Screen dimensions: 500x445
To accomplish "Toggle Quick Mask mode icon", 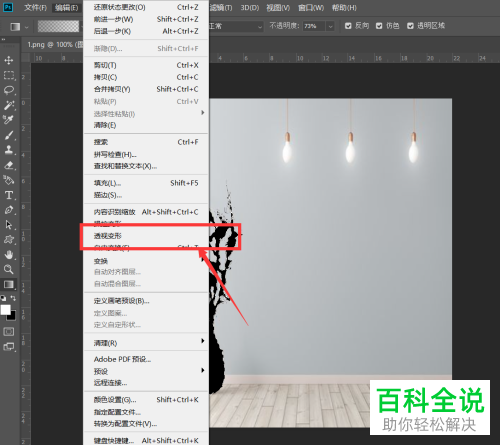I will [x=9, y=332].
